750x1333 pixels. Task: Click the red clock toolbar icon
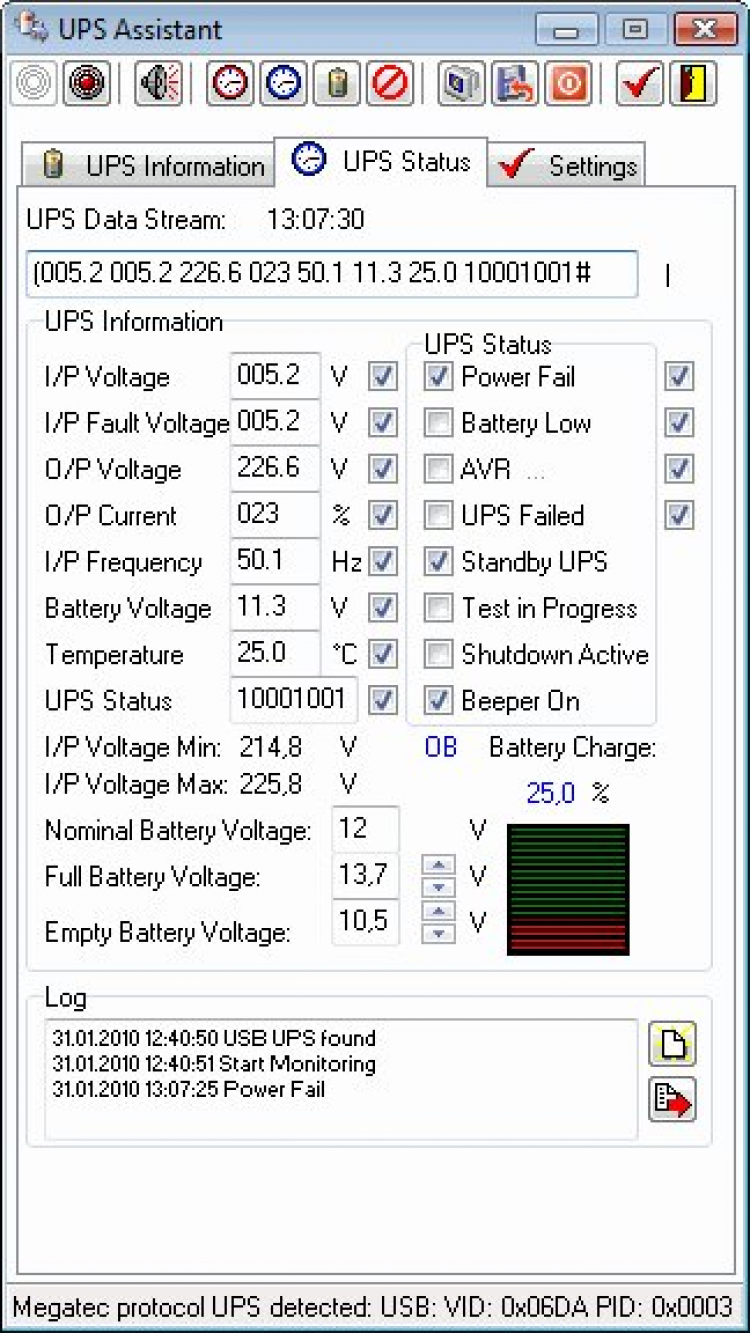coord(230,84)
